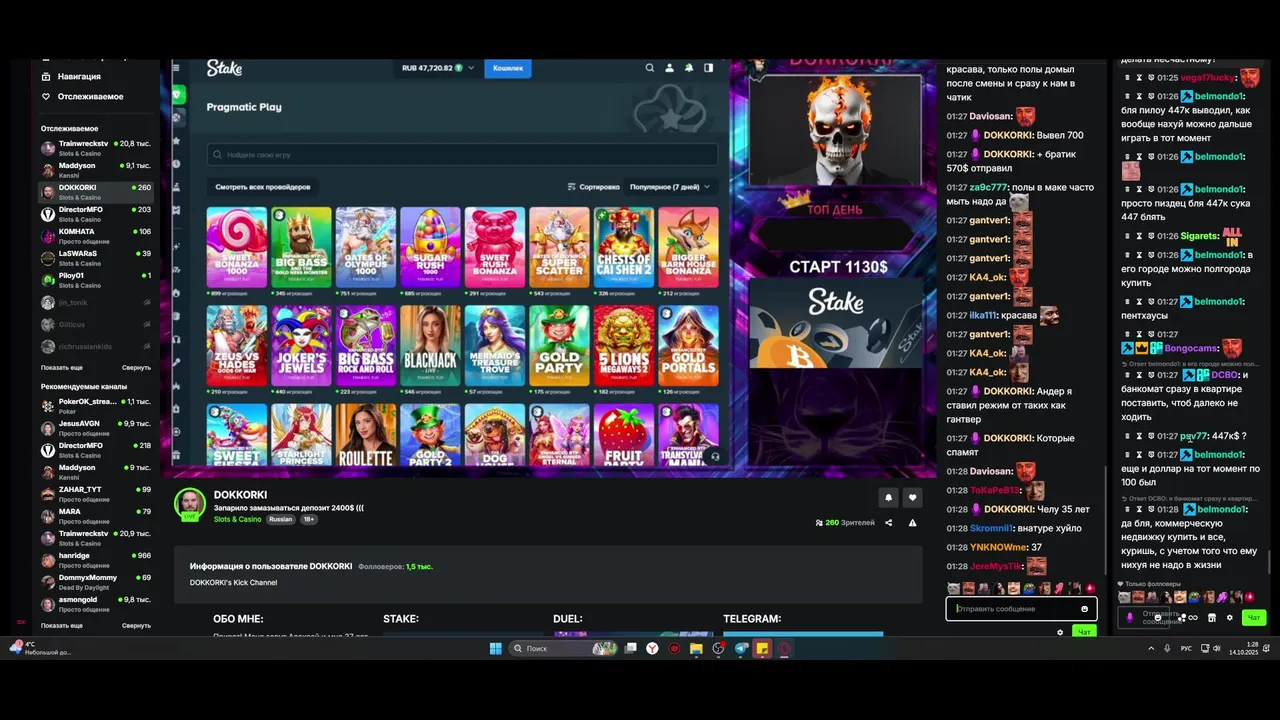Focus Stake game search field
The width and height of the screenshot is (1280, 720).
point(462,155)
